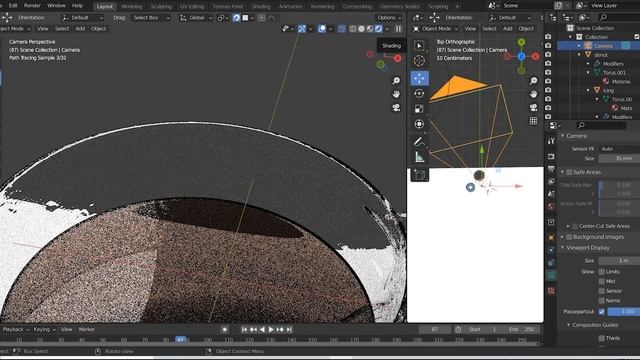The image size is (640, 360).
Task: Select rendered viewport shading mode
Action: tap(378, 29)
